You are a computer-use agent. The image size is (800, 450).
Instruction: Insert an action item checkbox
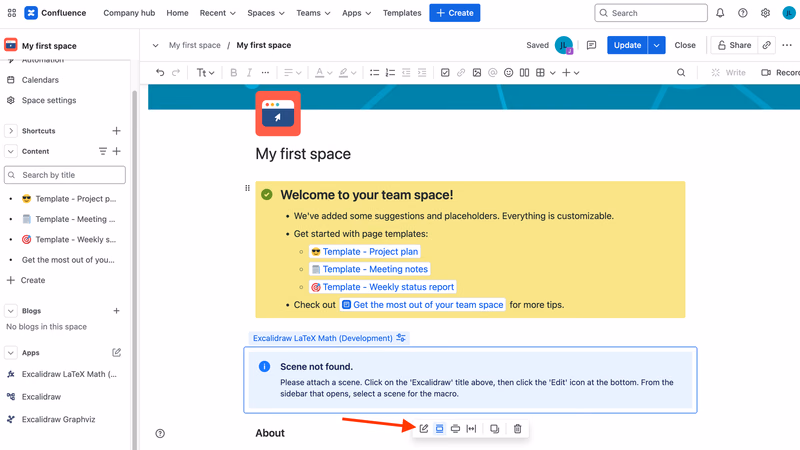pos(445,72)
